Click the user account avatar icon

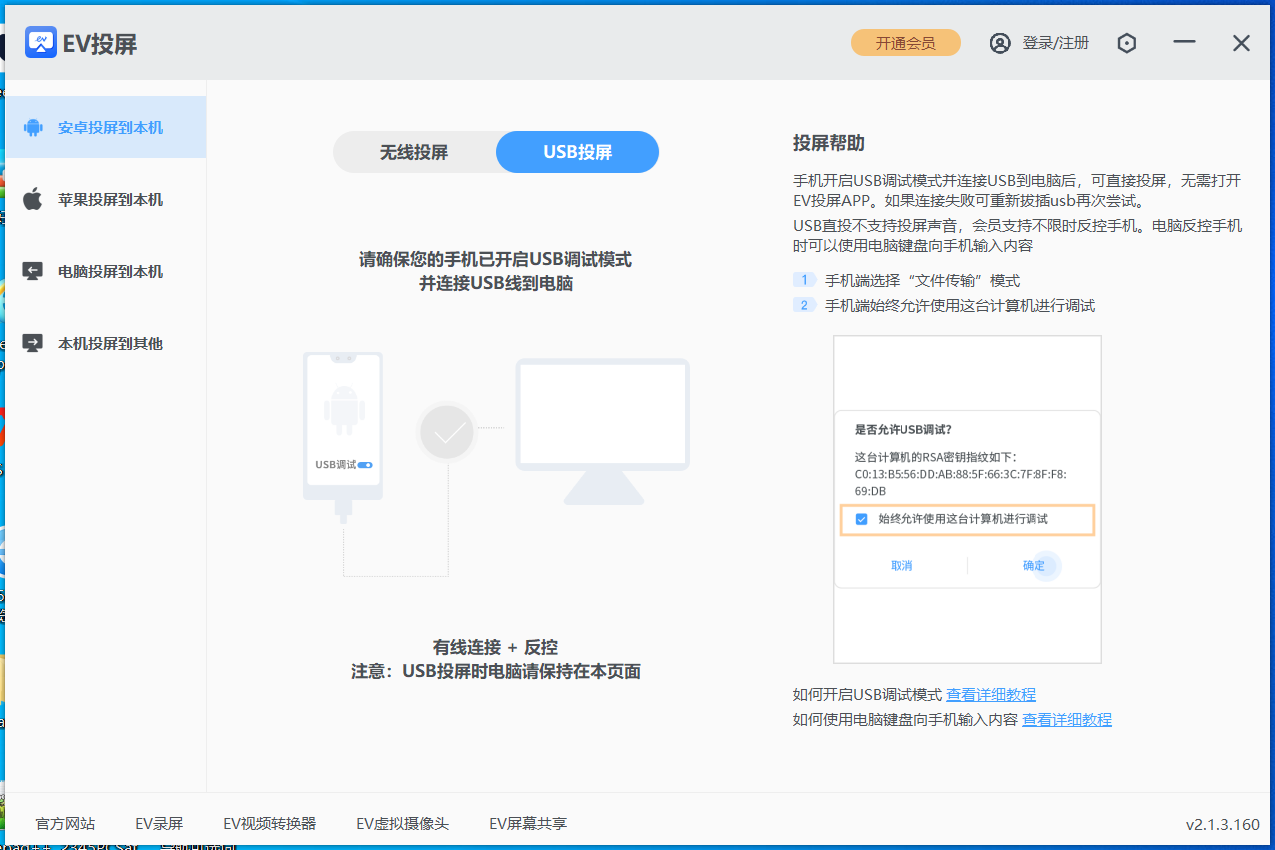[x=1000, y=43]
